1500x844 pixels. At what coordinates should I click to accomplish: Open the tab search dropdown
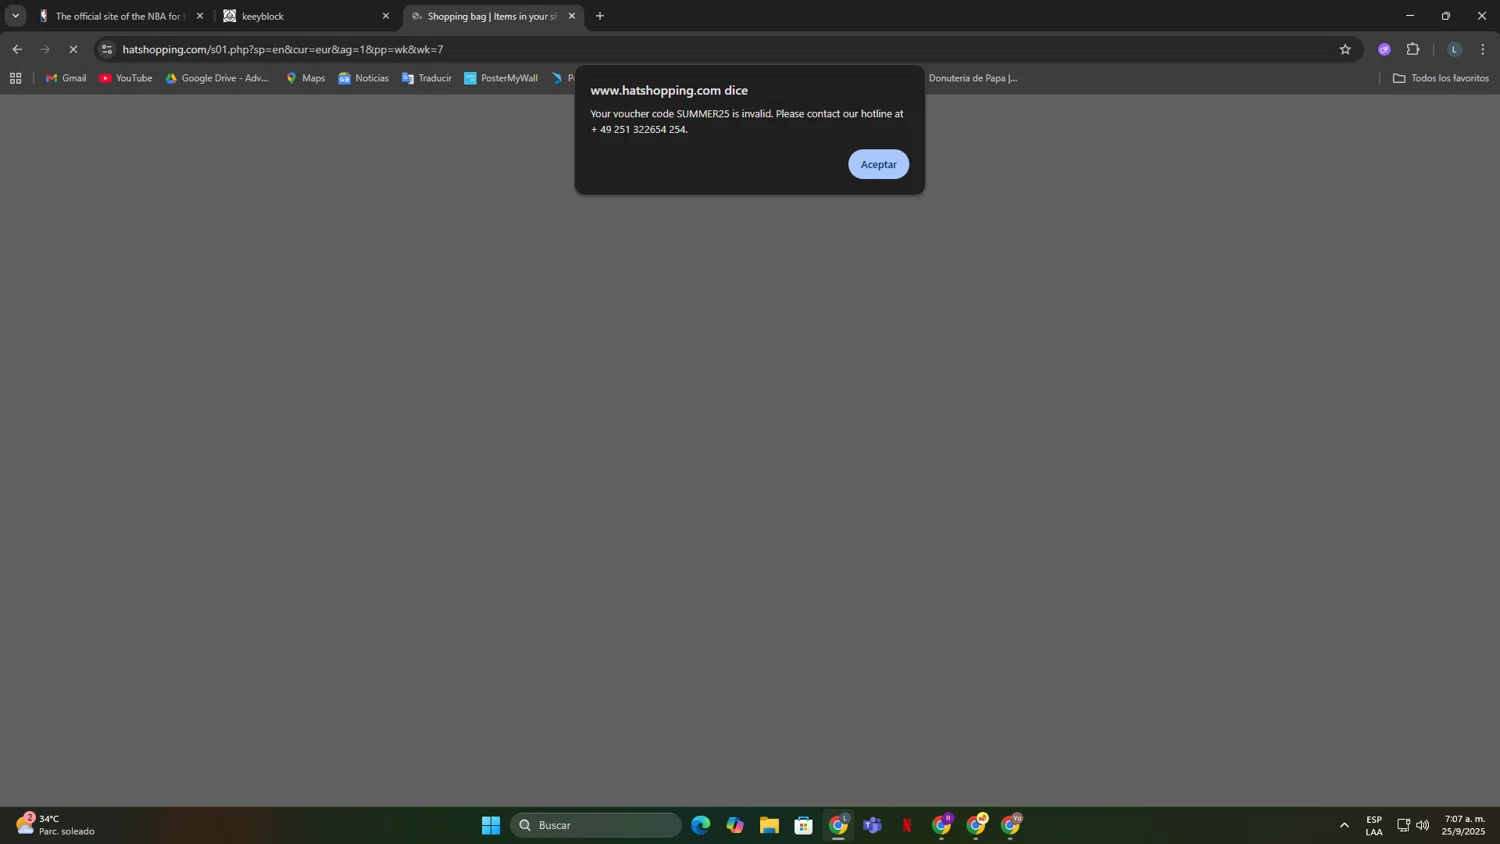[x=15, y=16]
